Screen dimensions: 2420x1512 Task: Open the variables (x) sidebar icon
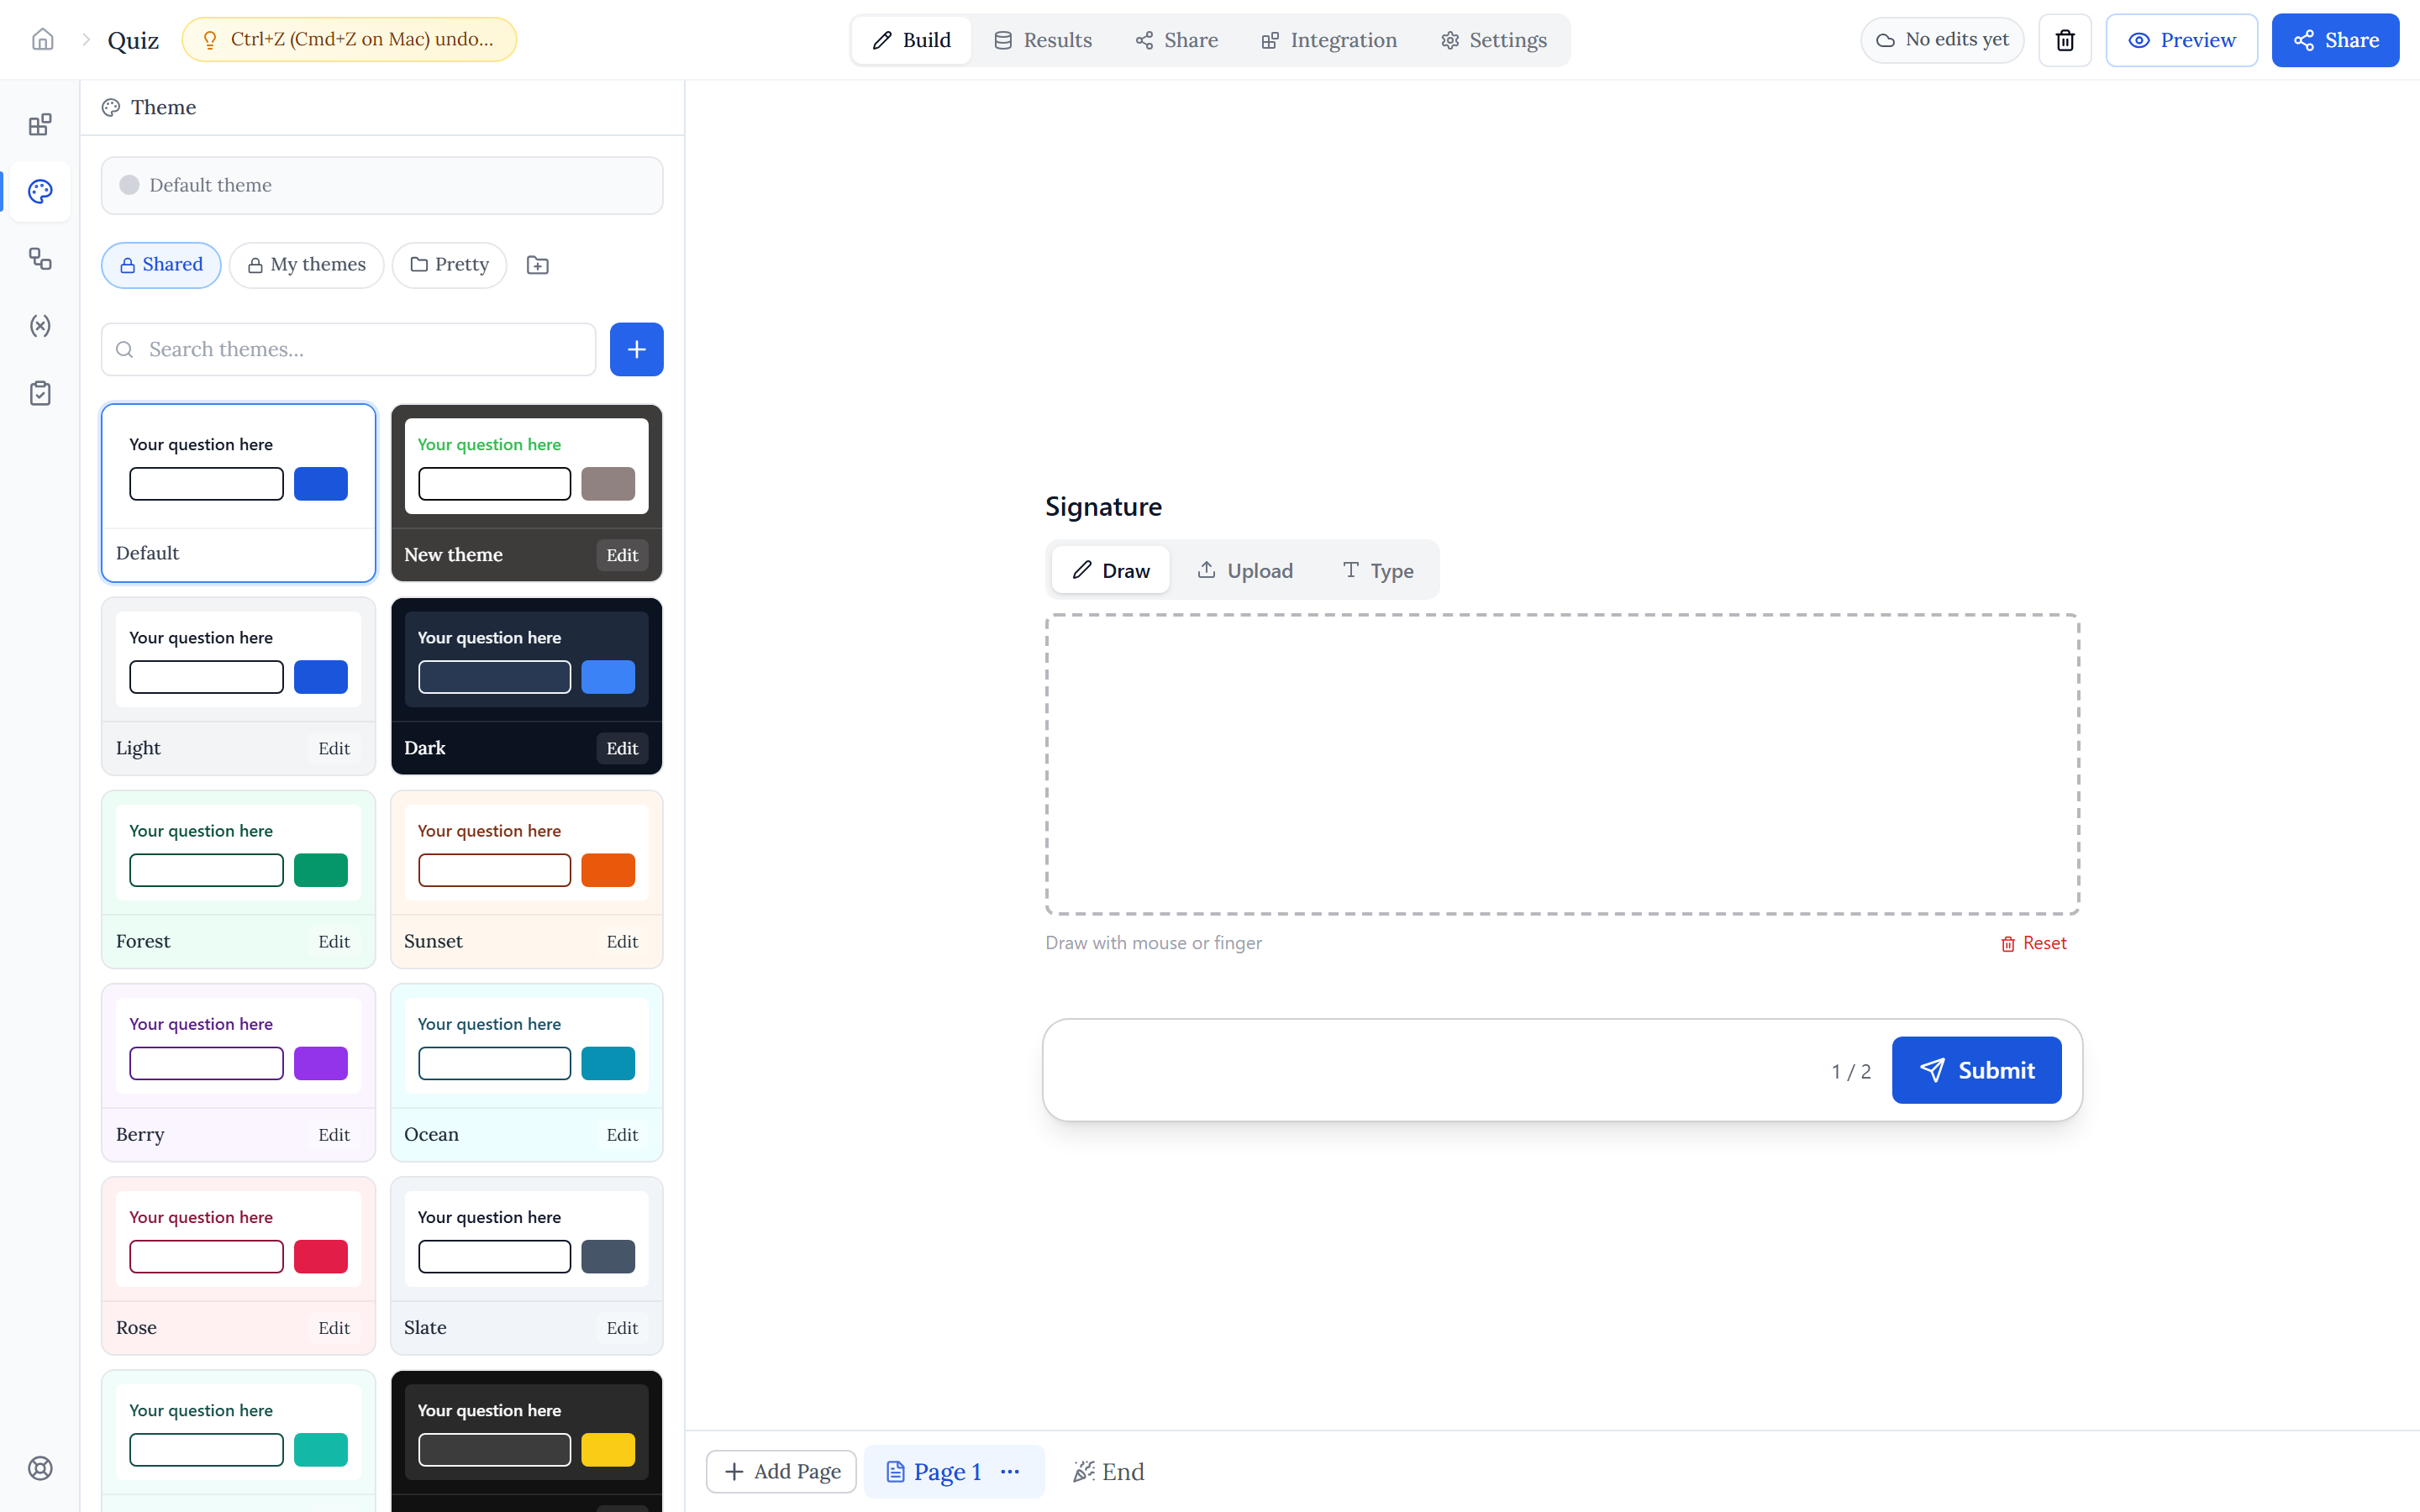click(40, 326)
